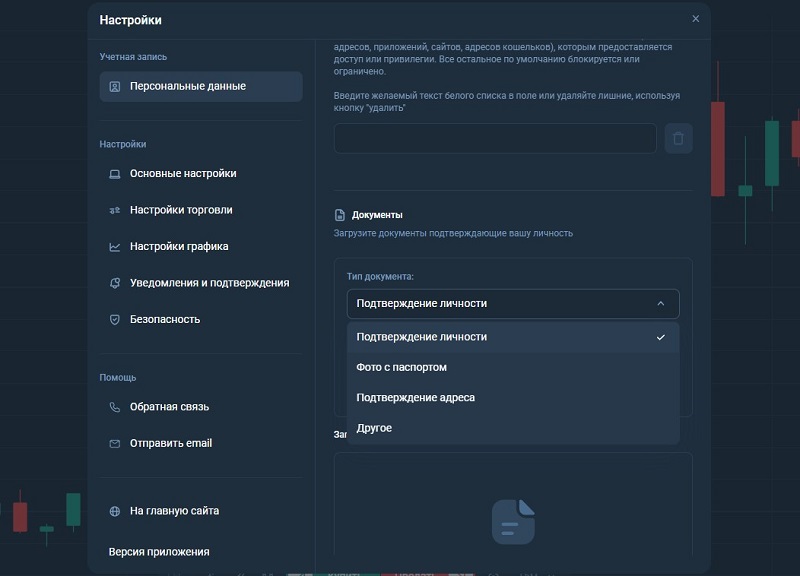Click the file upload icon in drop area

[x=513, y=522]
